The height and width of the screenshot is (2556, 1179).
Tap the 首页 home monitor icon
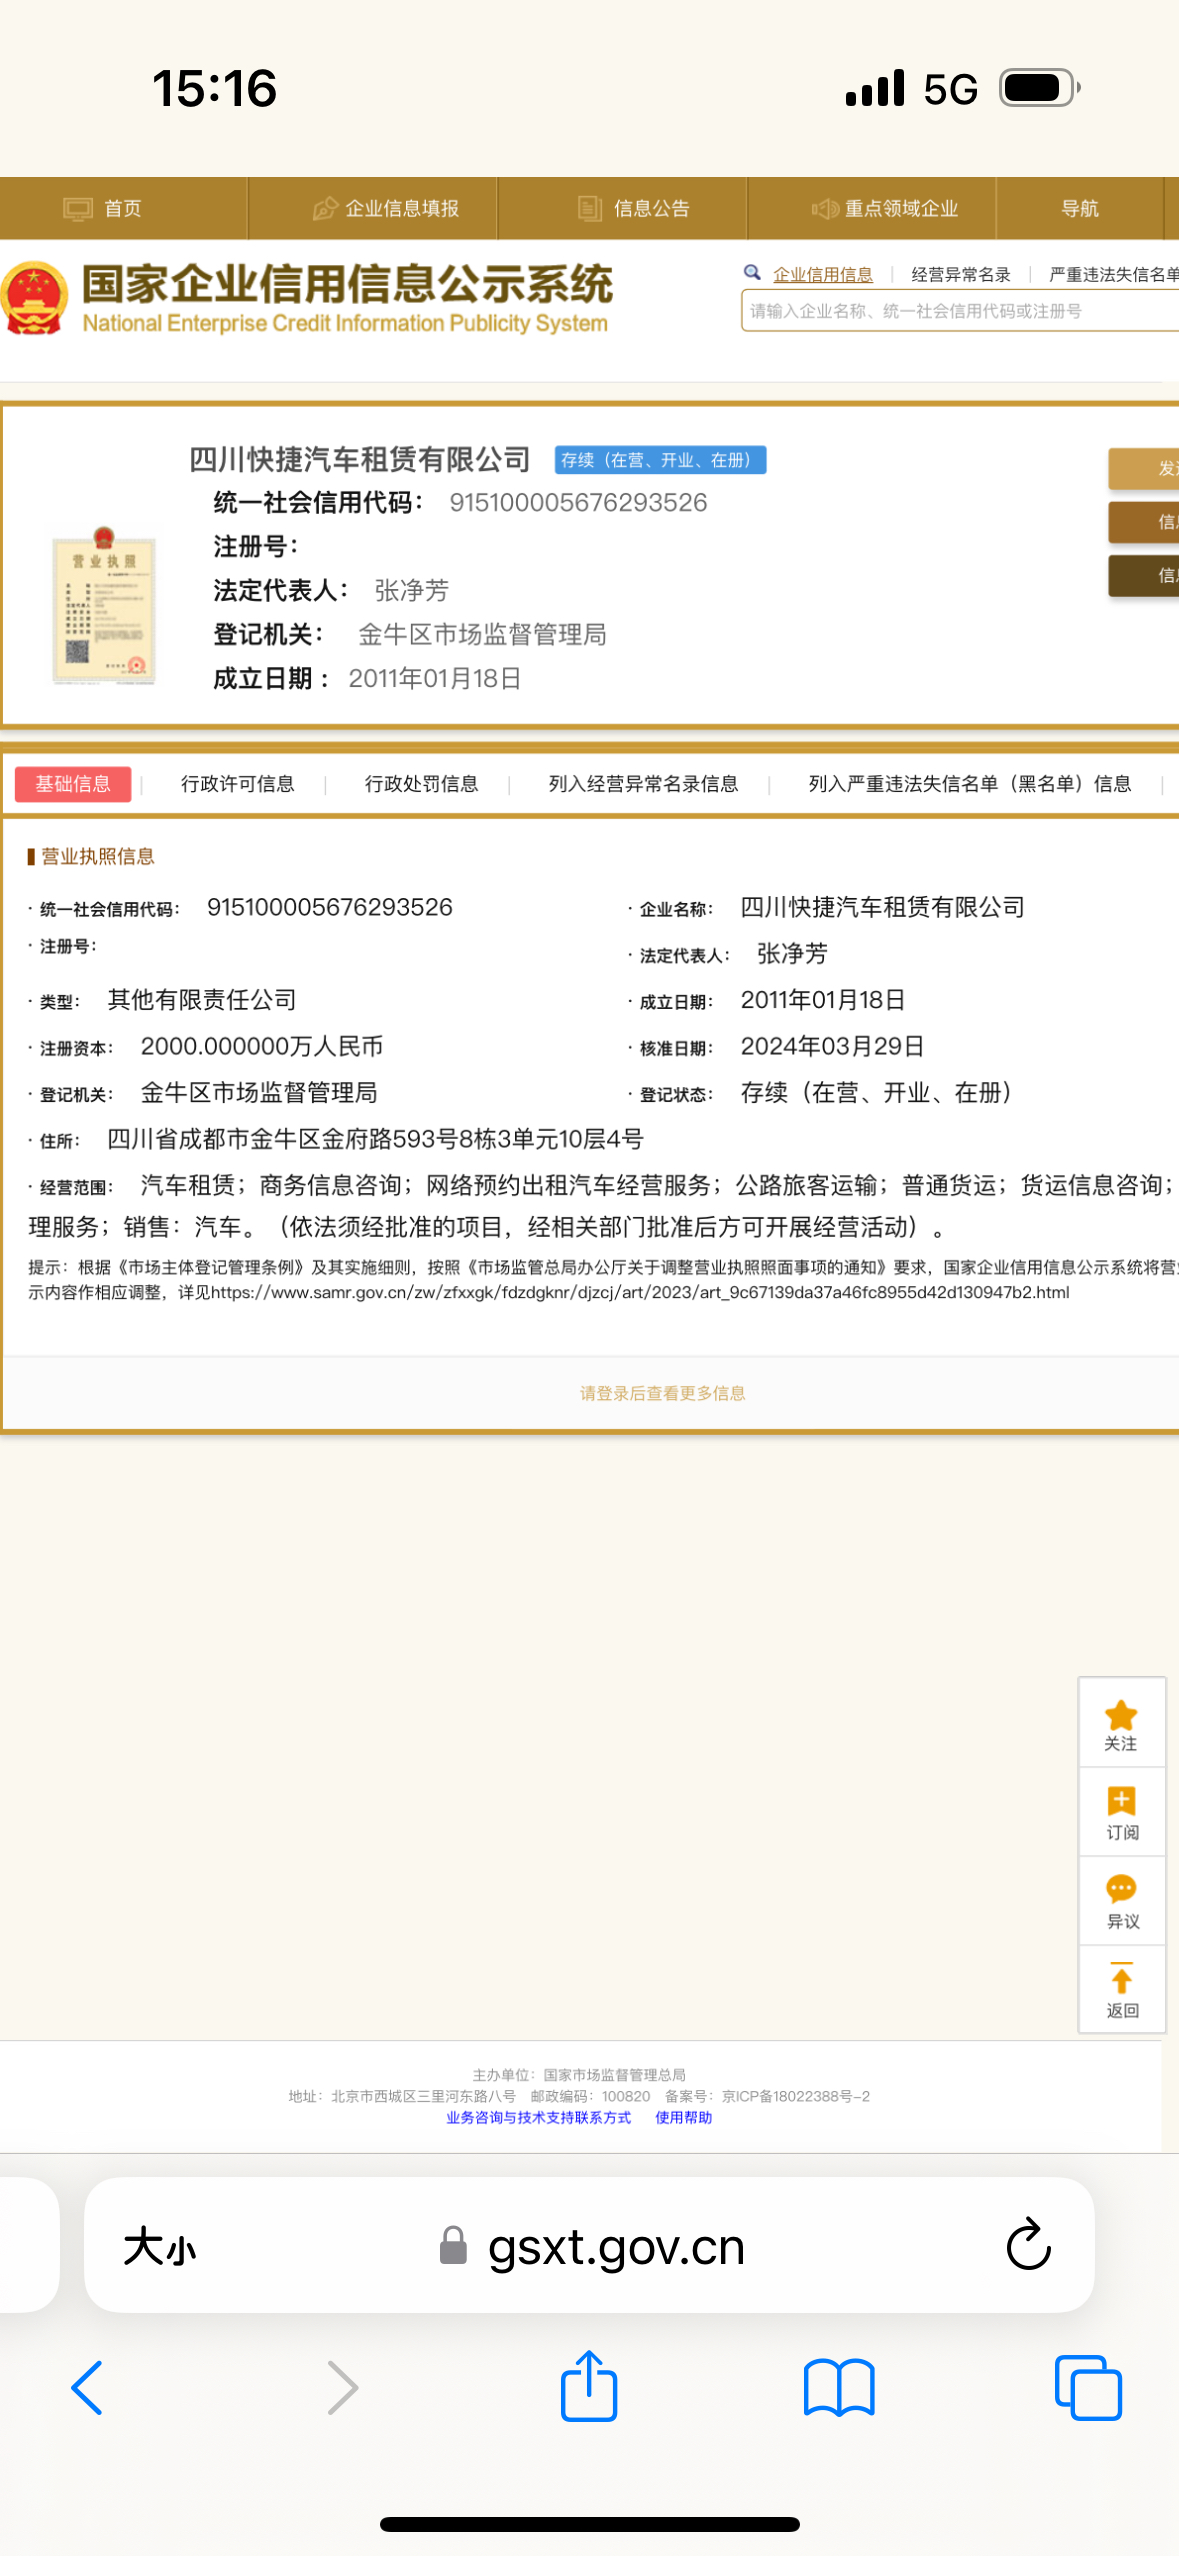(x=77, y=208)
